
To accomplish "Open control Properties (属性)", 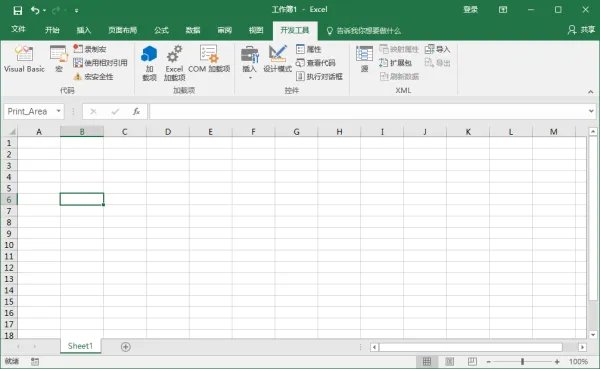I will coord(308,49).
